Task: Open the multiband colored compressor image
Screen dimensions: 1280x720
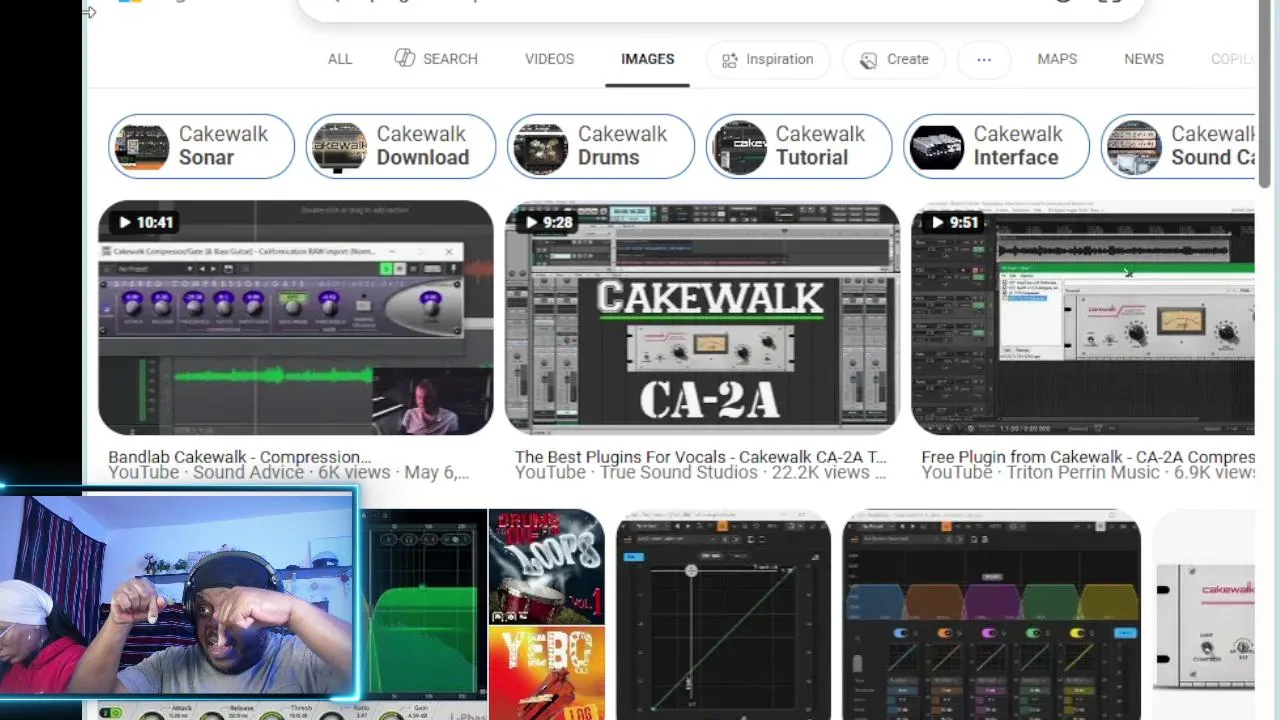Action: pyautogui.click(x=991, y=615)
